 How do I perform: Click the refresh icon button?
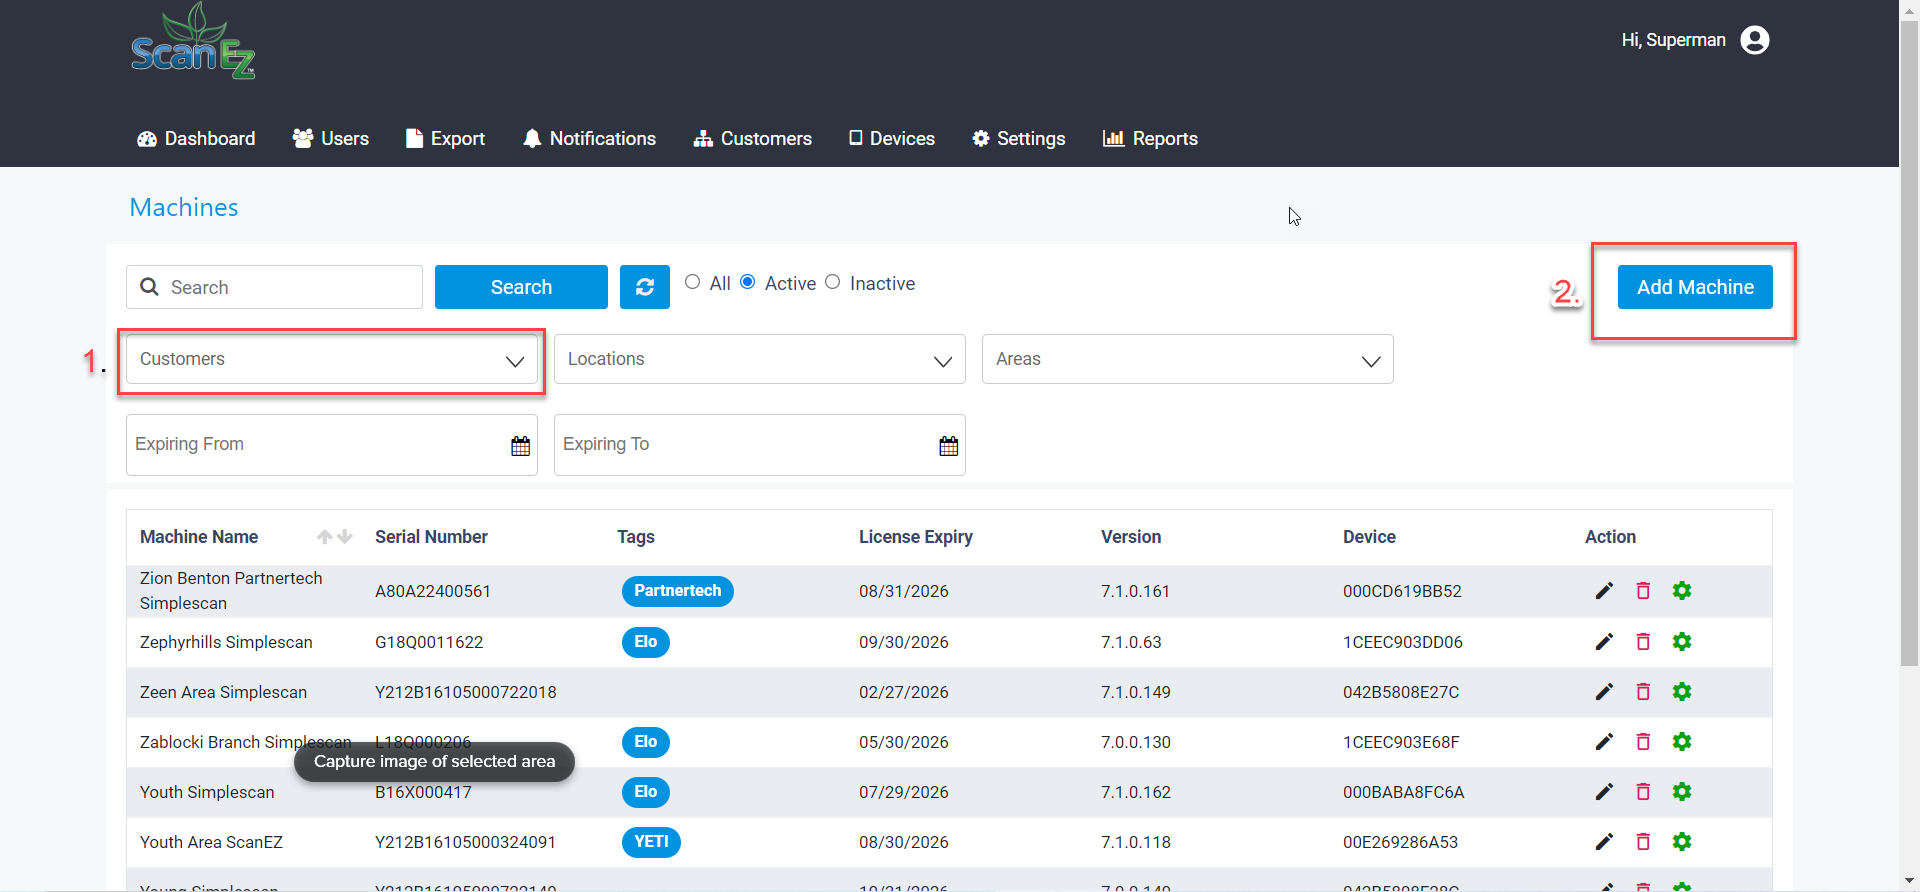[645, 287]
